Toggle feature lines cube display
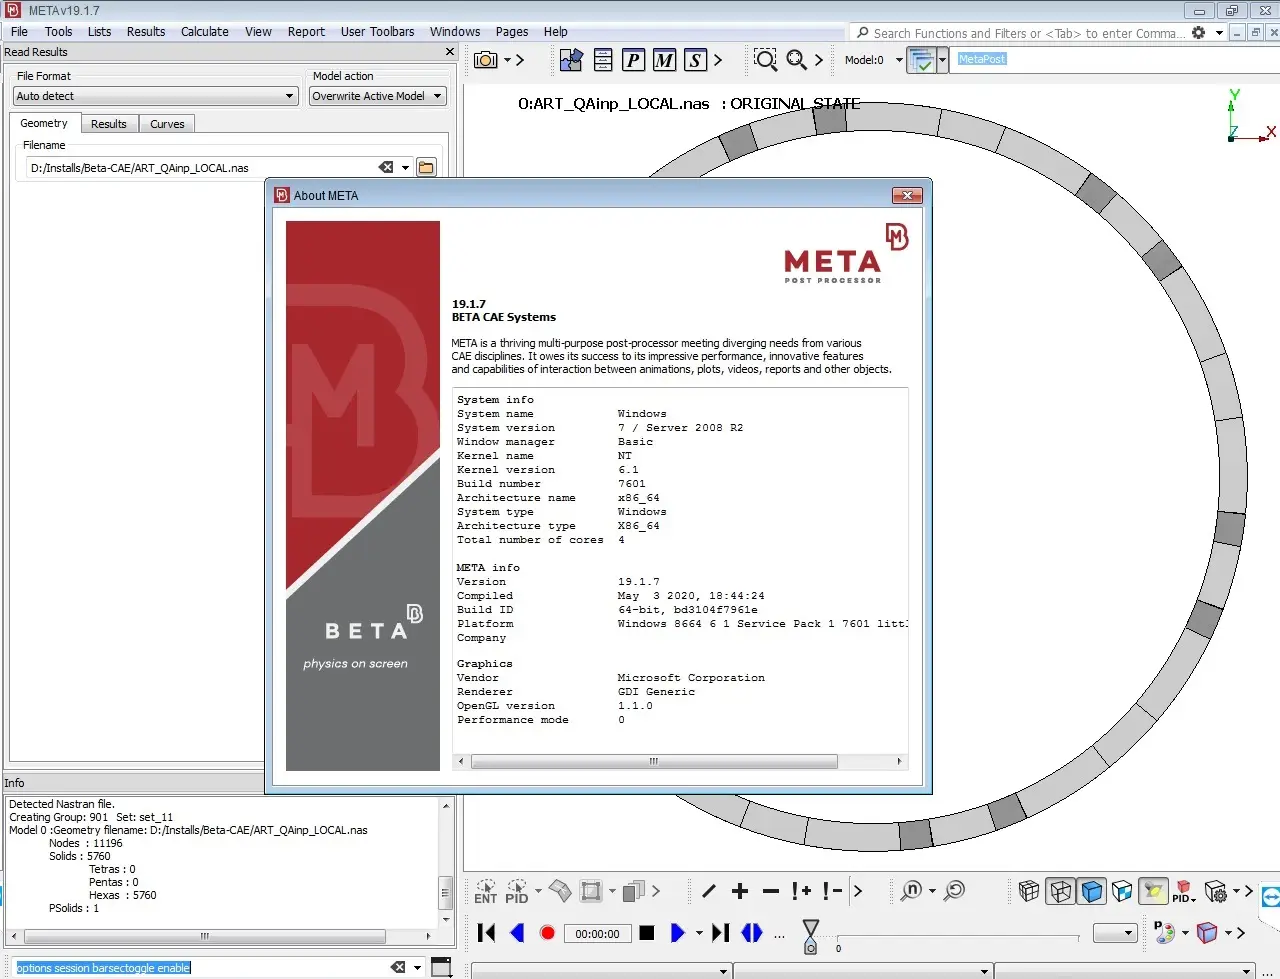Viewport: 1280px width, 979px height. pyautogui.click(x=1061, y=891)
